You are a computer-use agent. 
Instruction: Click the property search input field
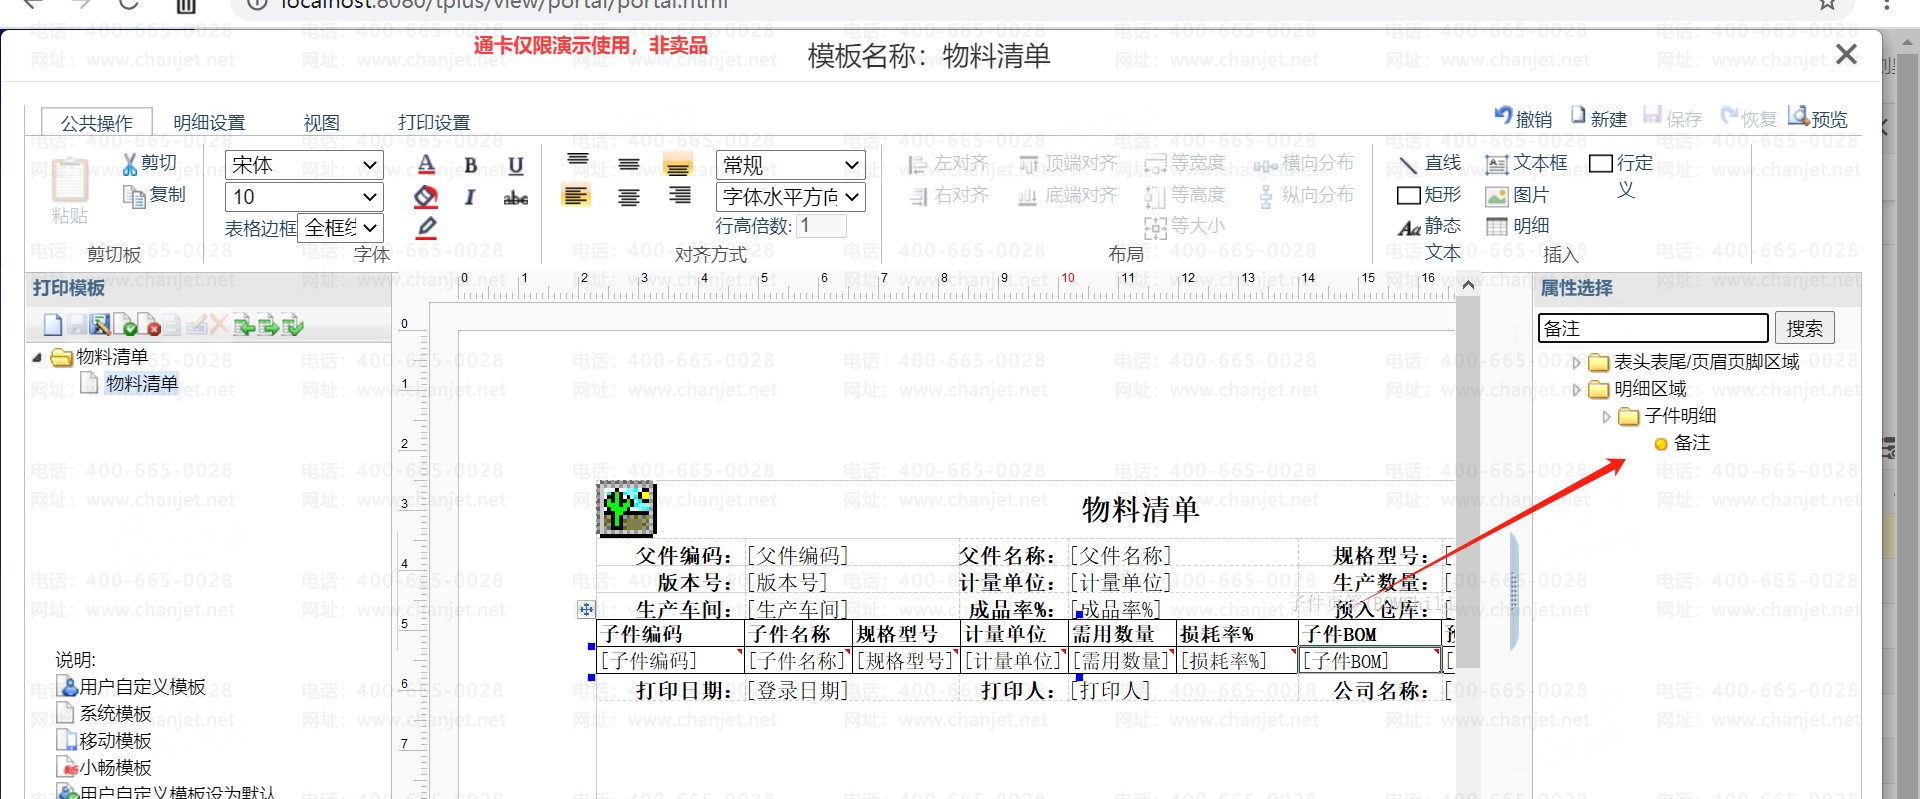(x=1652, y=329)
